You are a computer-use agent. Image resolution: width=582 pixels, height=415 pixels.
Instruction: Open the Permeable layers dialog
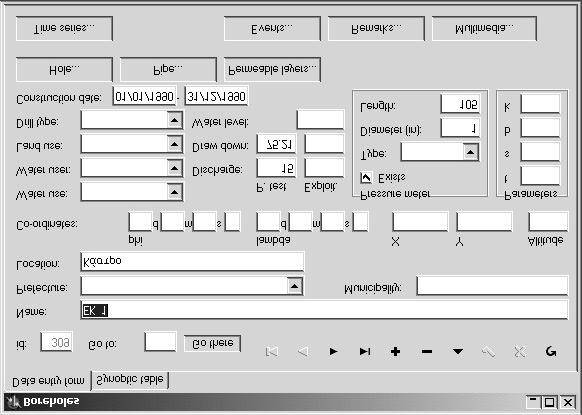pos(272,69)
